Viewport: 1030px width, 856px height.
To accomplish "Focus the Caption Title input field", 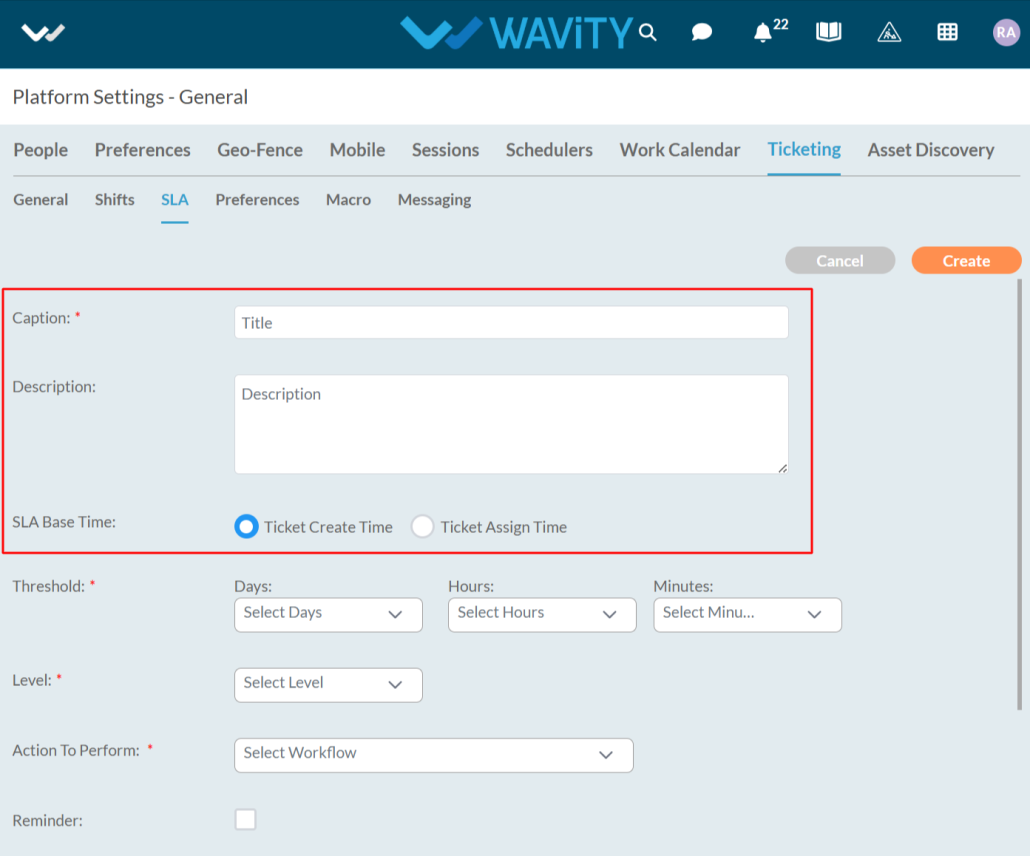I will pos(511,323).
